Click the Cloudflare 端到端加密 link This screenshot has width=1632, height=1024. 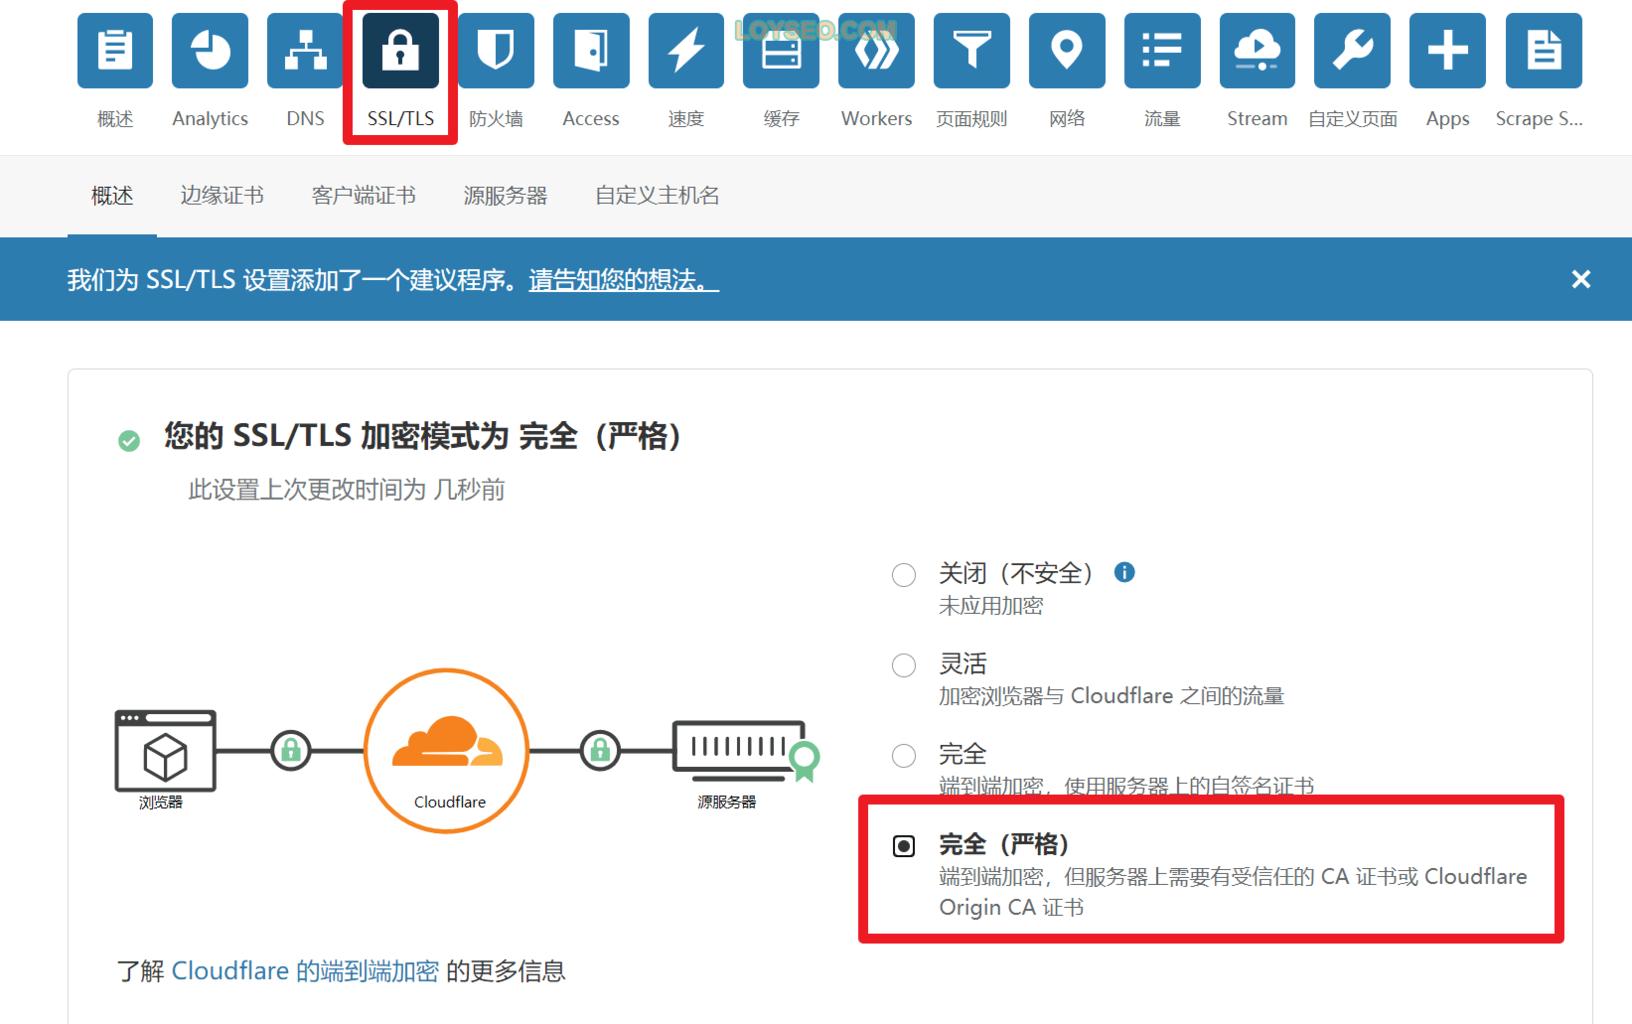tap(305, 970)
